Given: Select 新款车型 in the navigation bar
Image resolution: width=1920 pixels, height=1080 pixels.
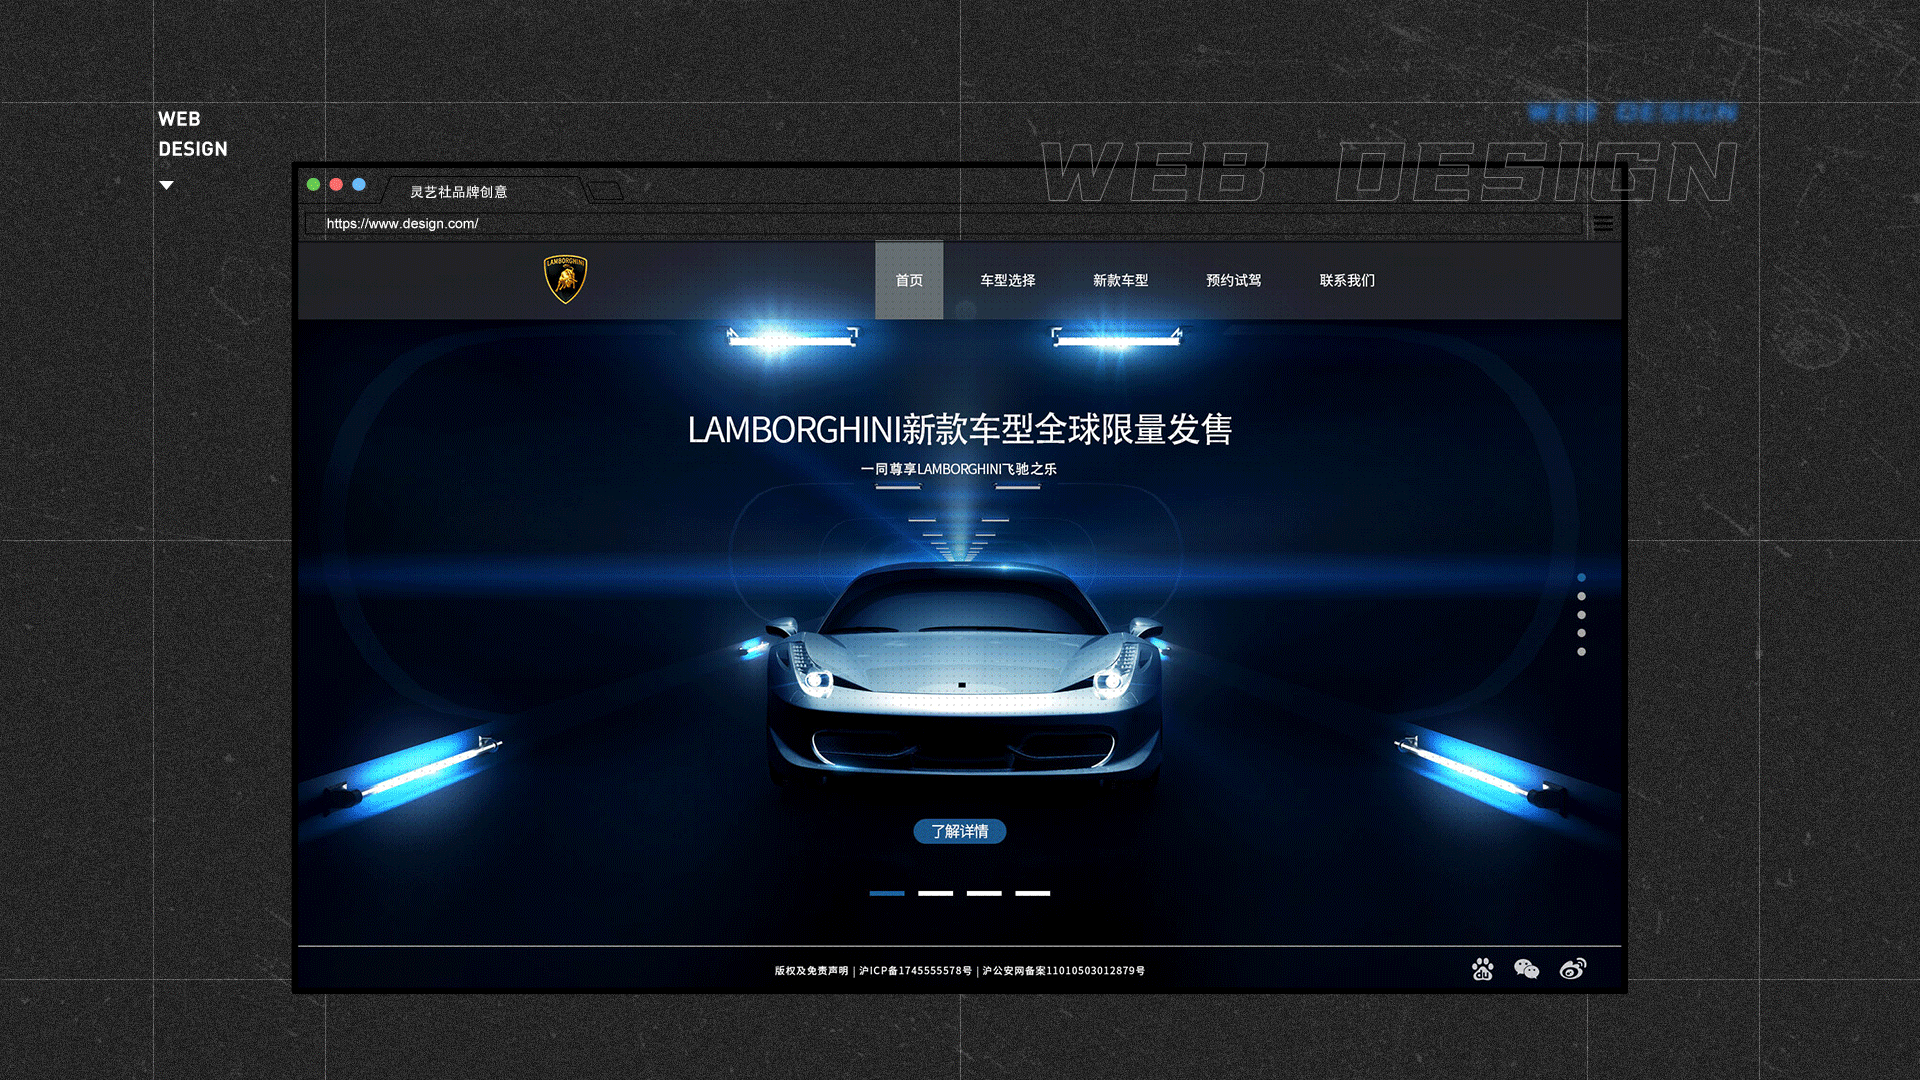Looking at the screenshot, I should click(x=1122, y=281).
